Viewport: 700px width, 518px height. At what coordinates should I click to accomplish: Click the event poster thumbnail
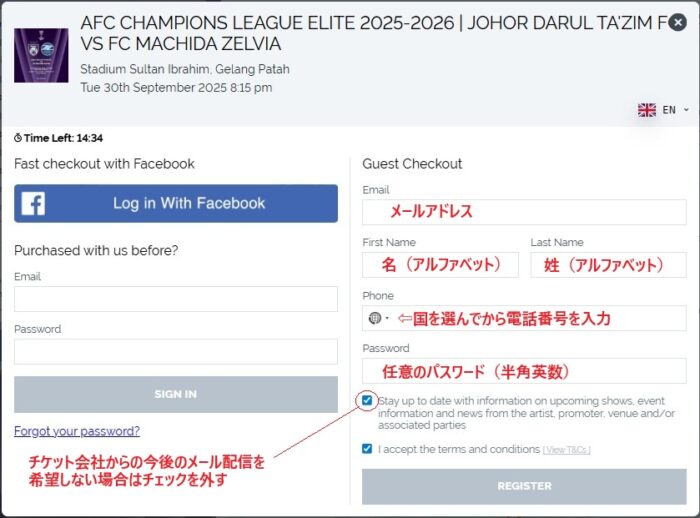[x=41, y=55]
